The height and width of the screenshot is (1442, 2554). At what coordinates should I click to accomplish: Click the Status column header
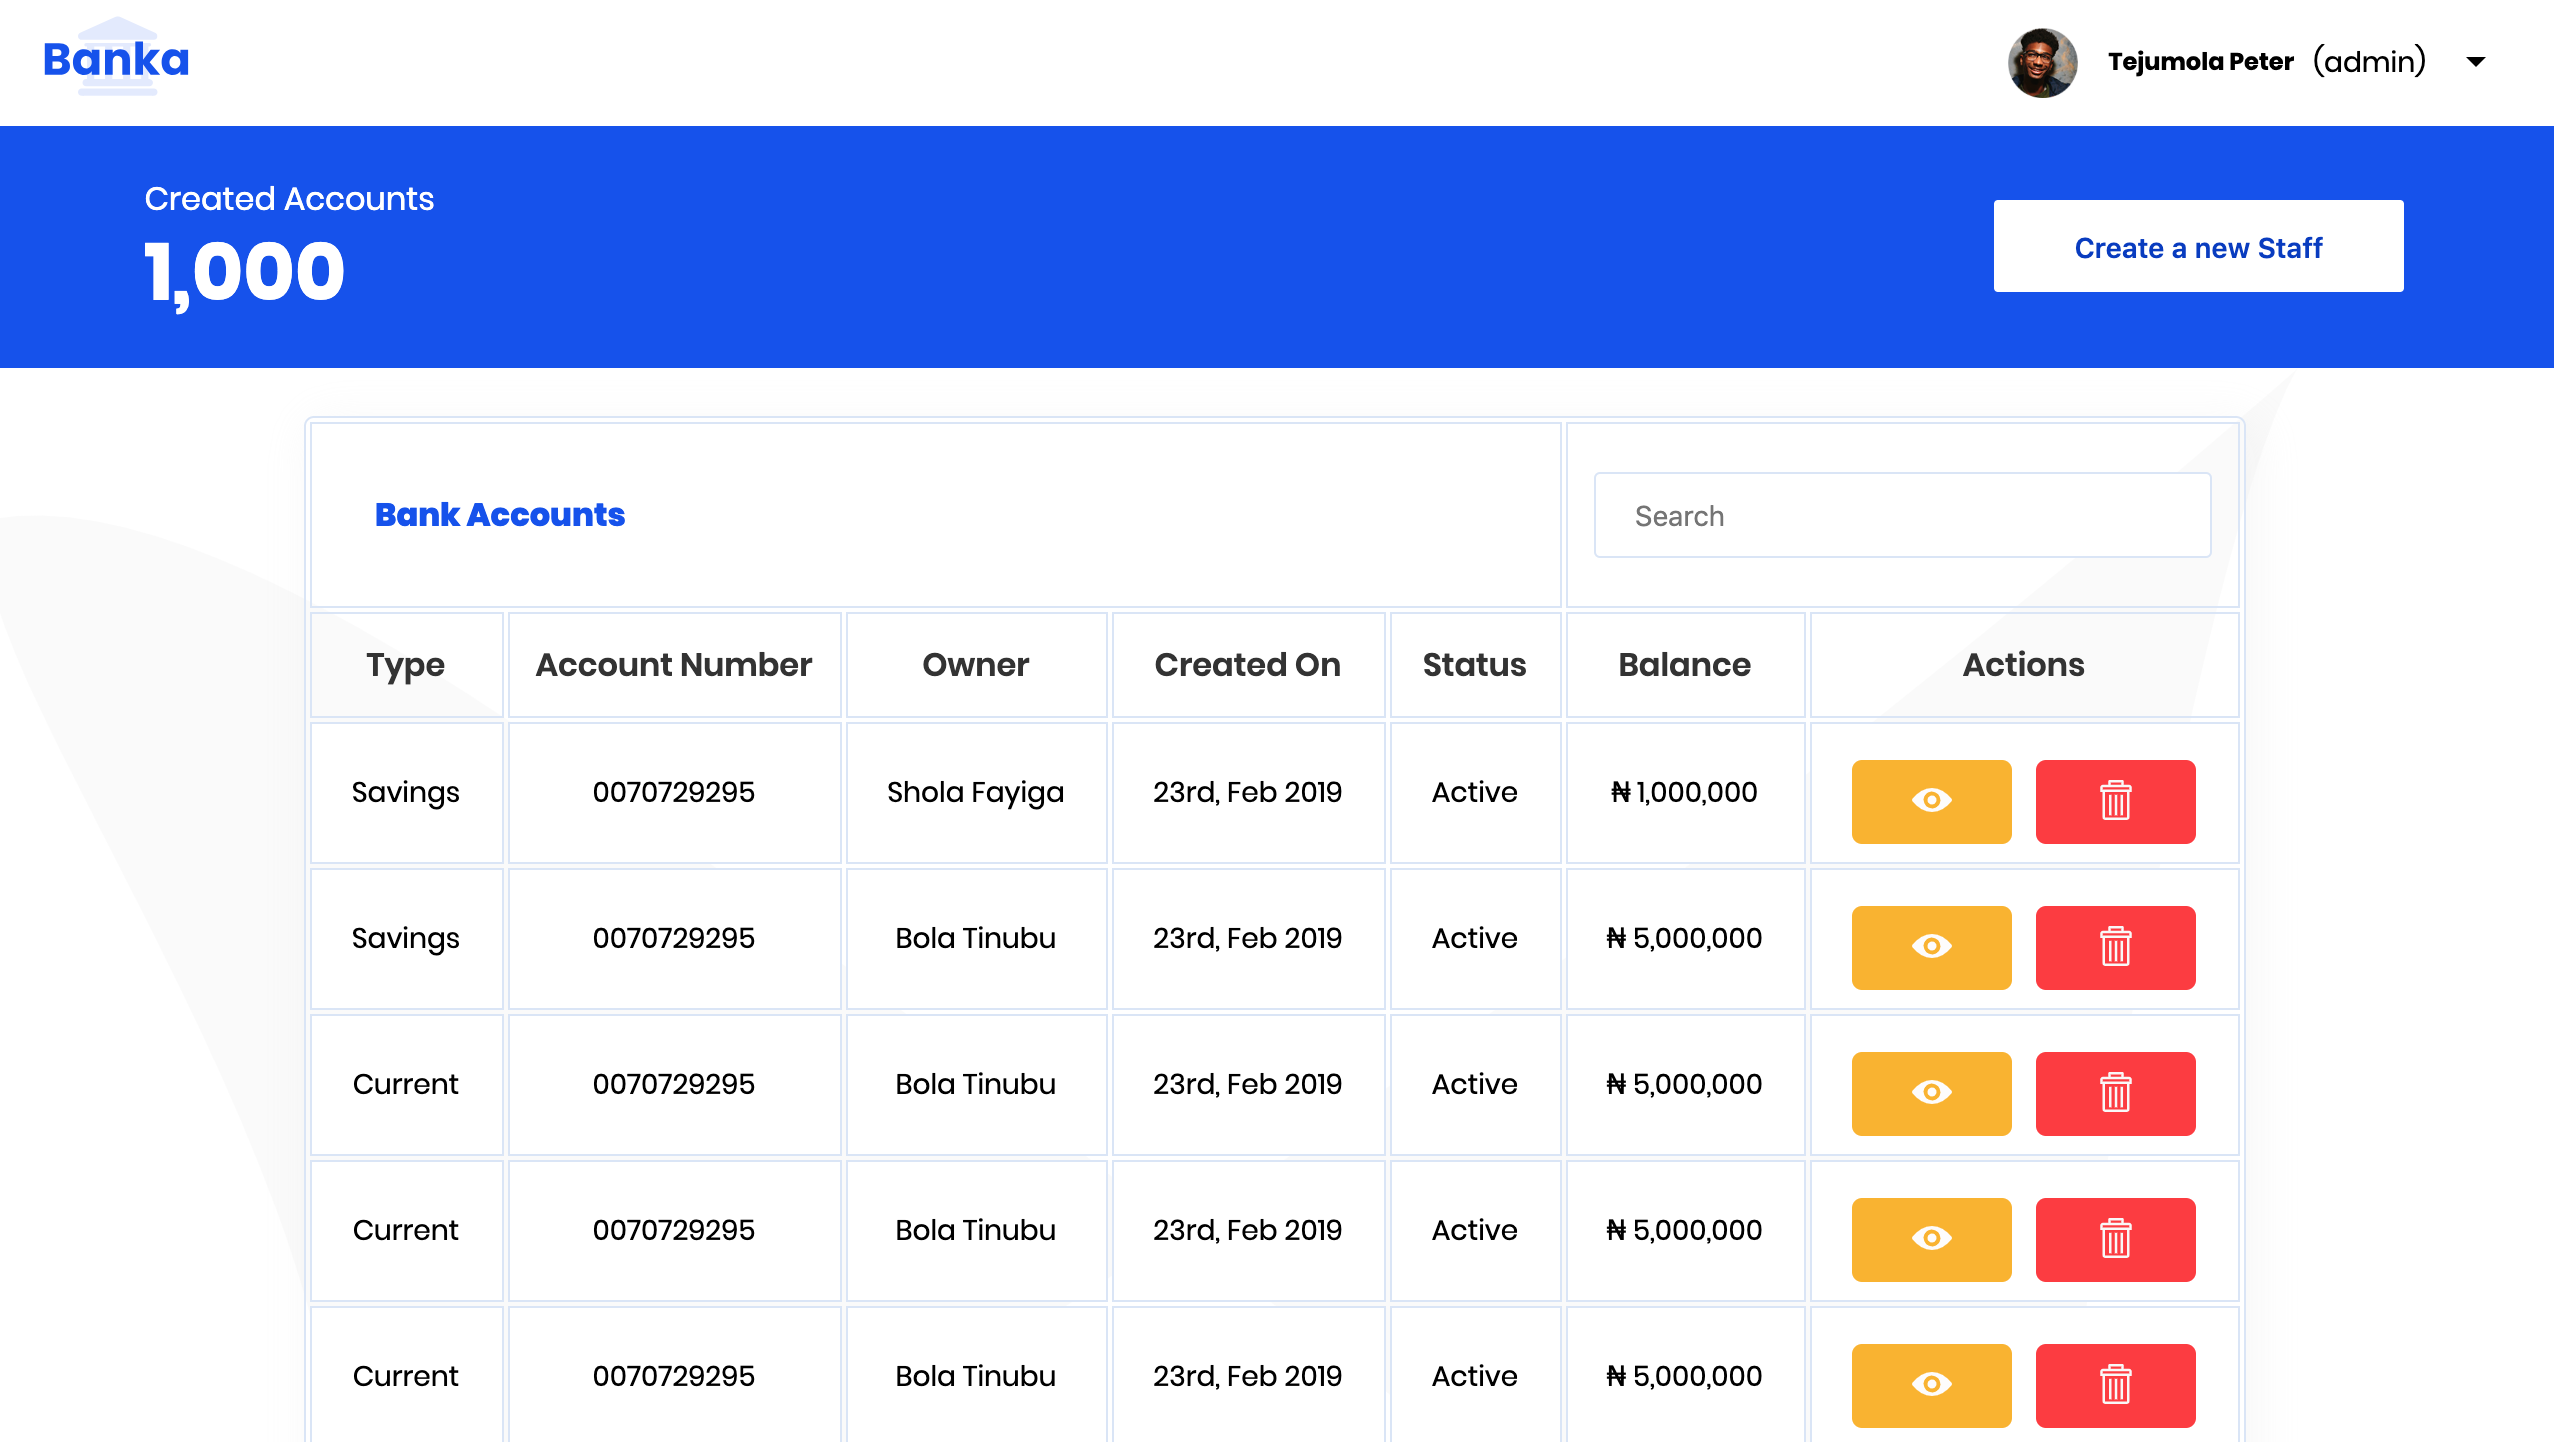(x=1474, y=665)
